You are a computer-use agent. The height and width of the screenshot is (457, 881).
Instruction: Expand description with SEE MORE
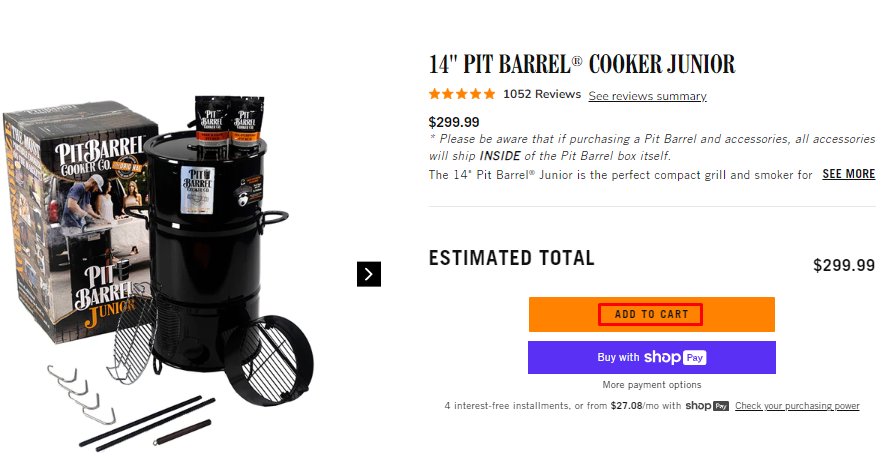[848, 174]
